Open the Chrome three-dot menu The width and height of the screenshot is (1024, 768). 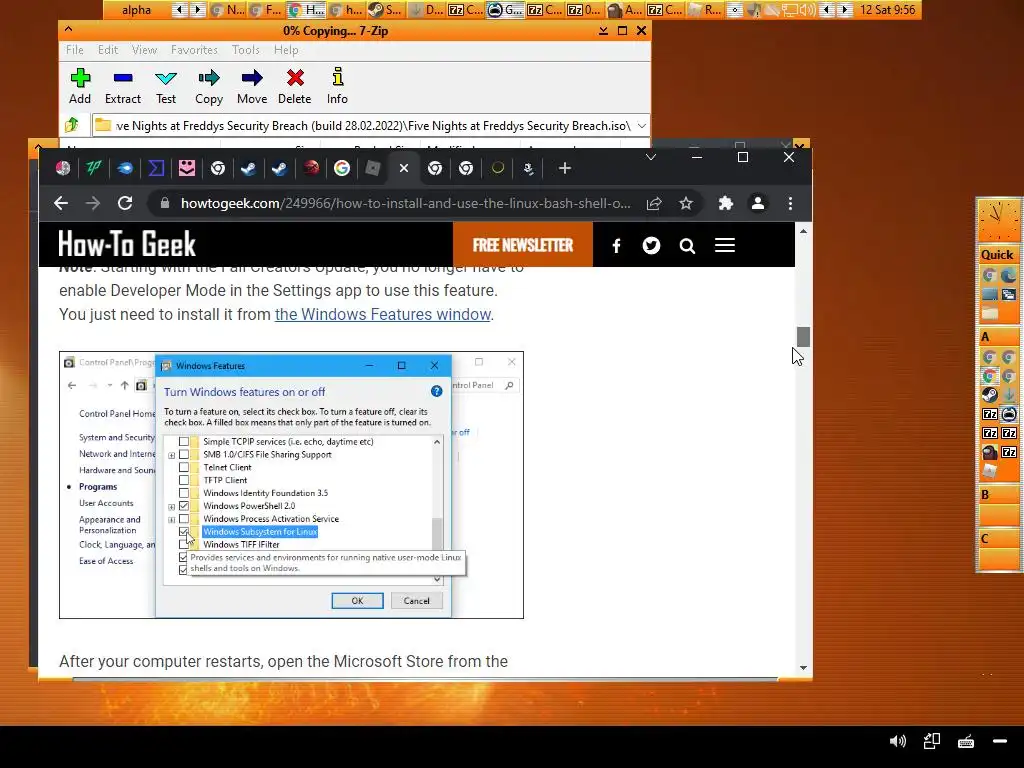pyautogui.click(x=790, y=203)
